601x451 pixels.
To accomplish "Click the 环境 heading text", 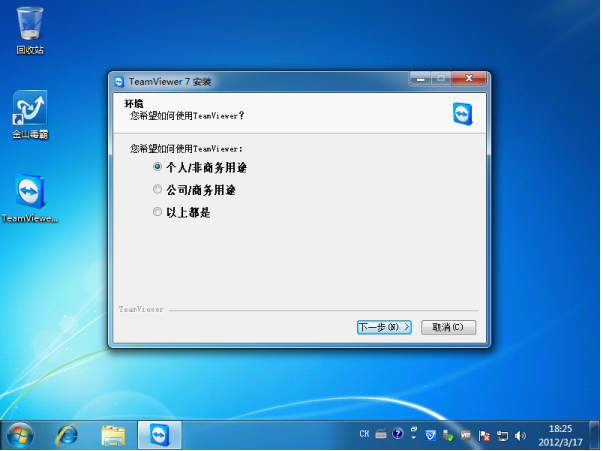I will click(x=134, y=103).
